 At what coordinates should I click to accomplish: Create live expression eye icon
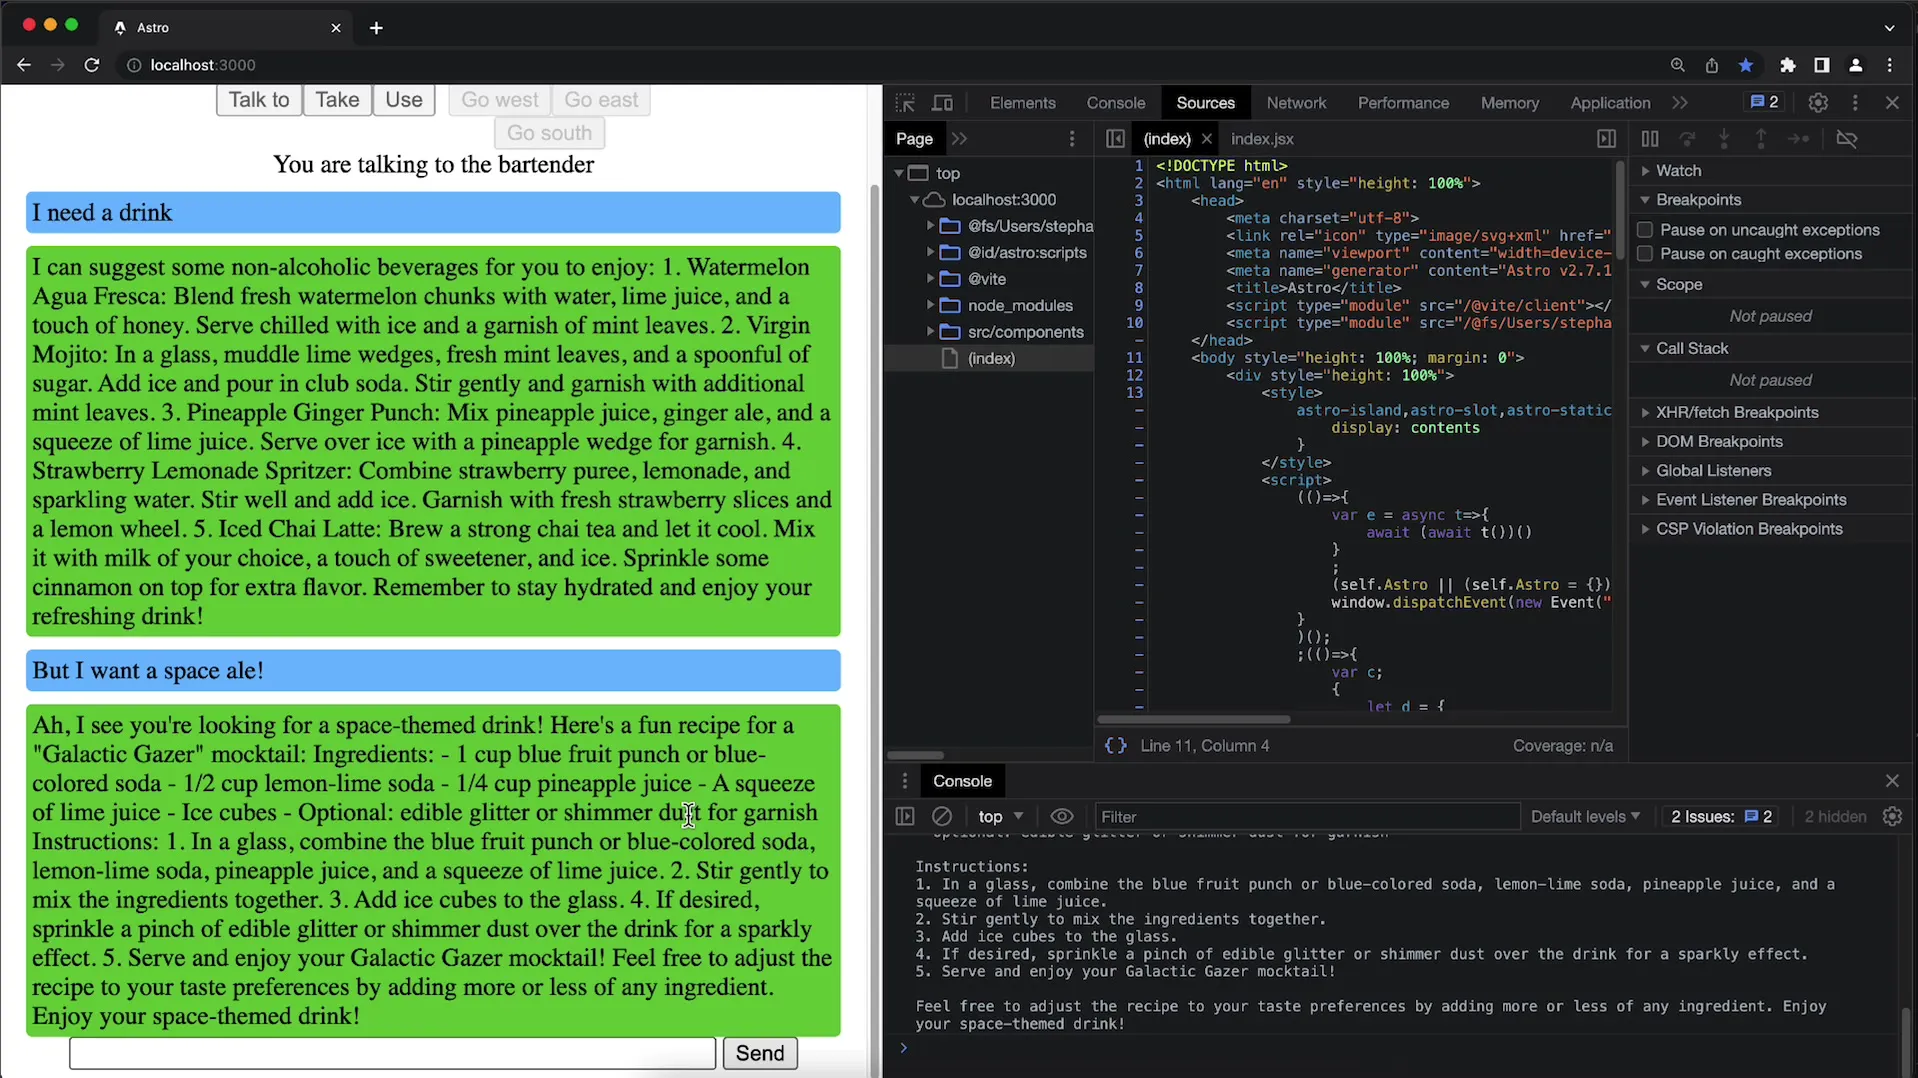[1062, 817]
